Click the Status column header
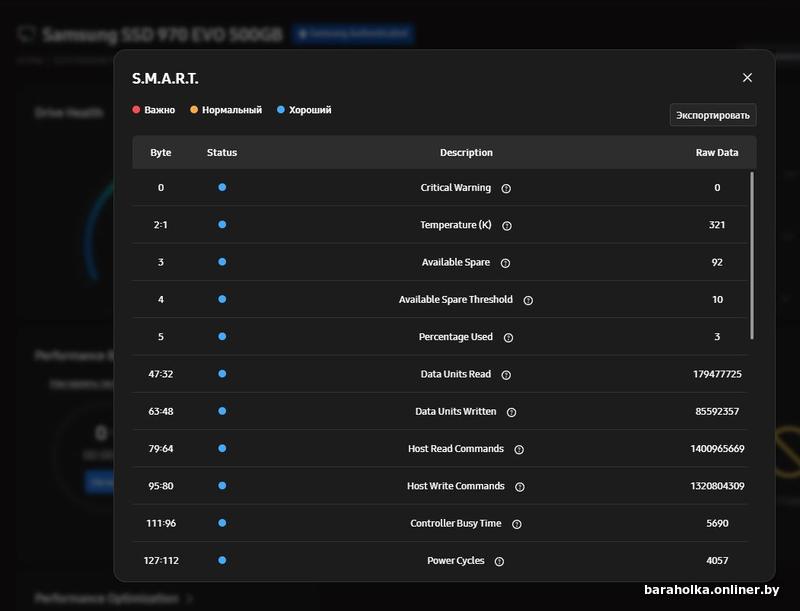Image resolution: width=800 pixels, height=611 pixels. 222,152
